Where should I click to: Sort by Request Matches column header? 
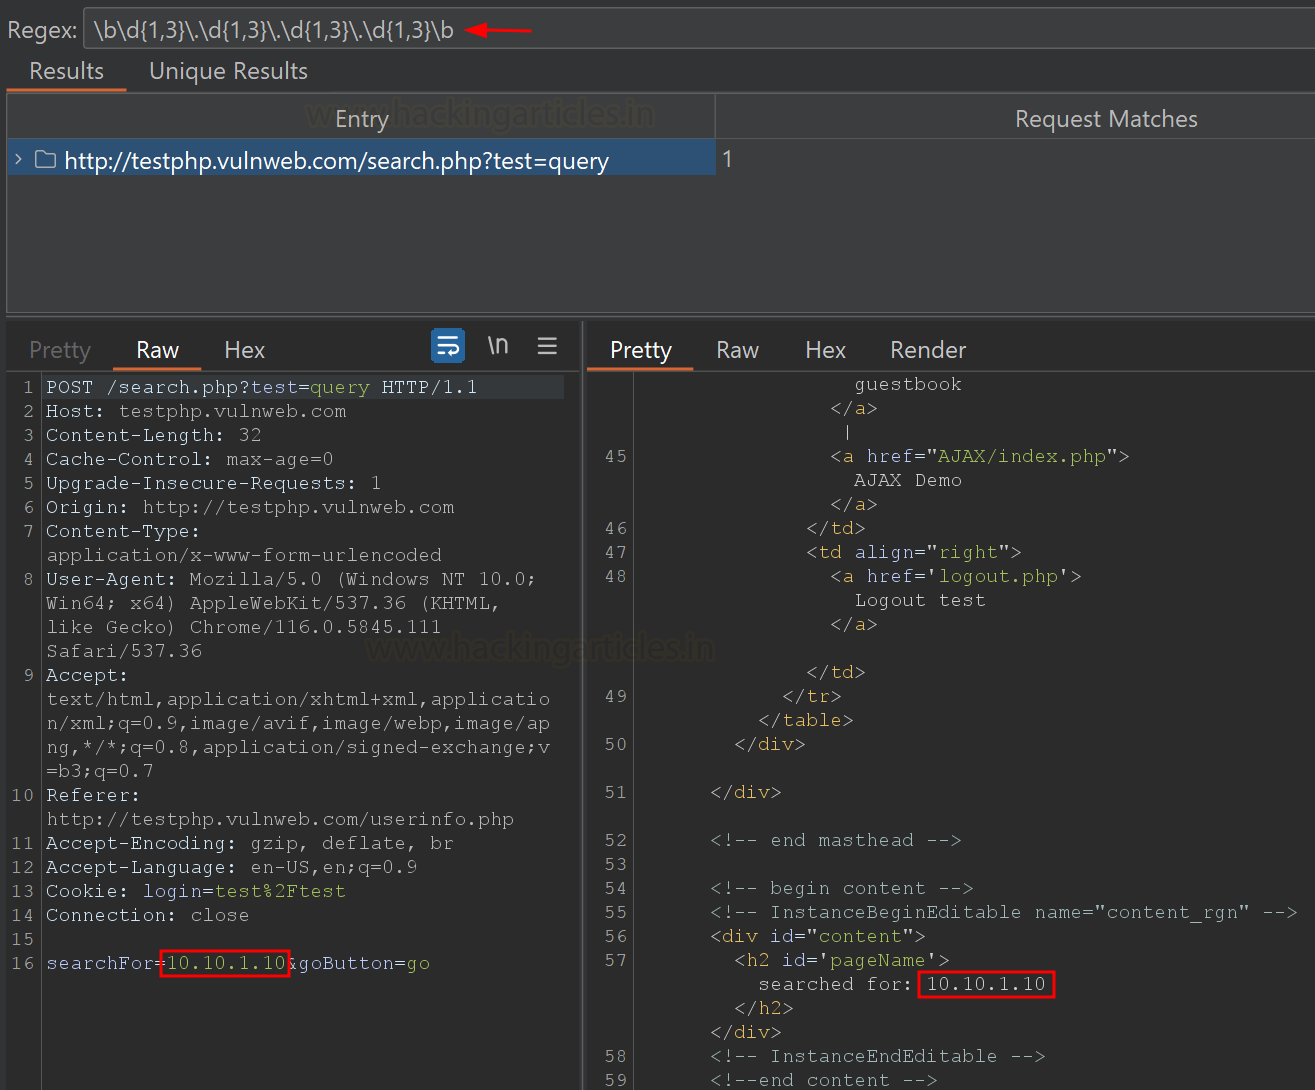pyautogui.click(x=1105, y=119)
